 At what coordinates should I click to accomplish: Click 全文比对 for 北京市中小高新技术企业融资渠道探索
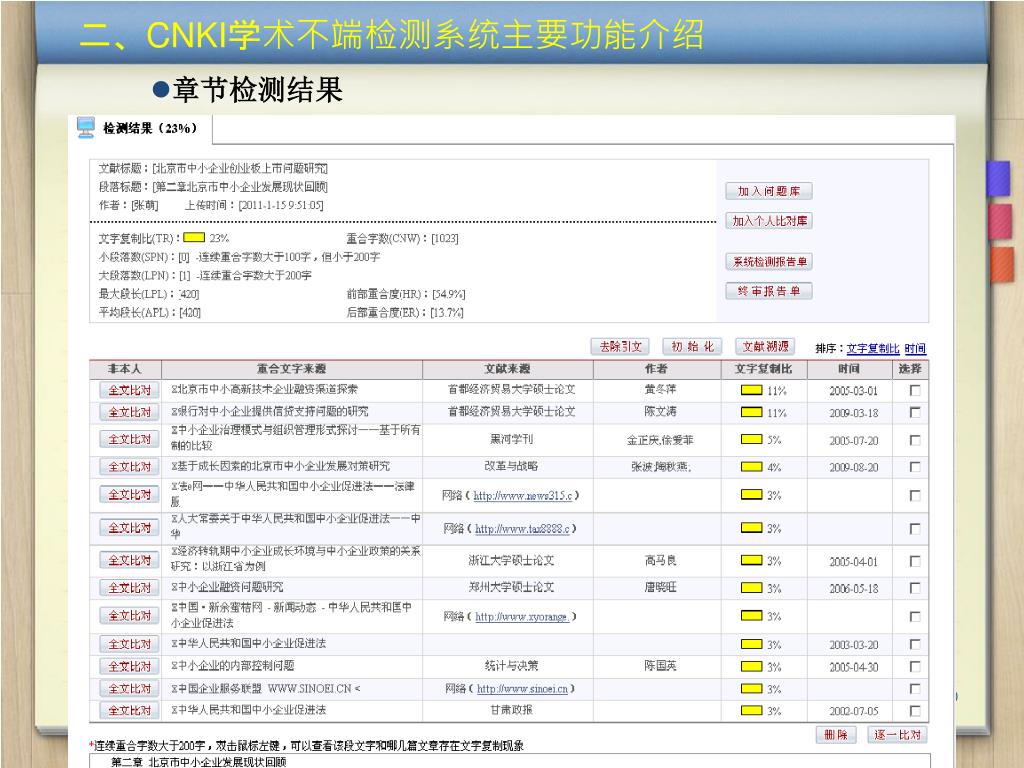(129, 390)
